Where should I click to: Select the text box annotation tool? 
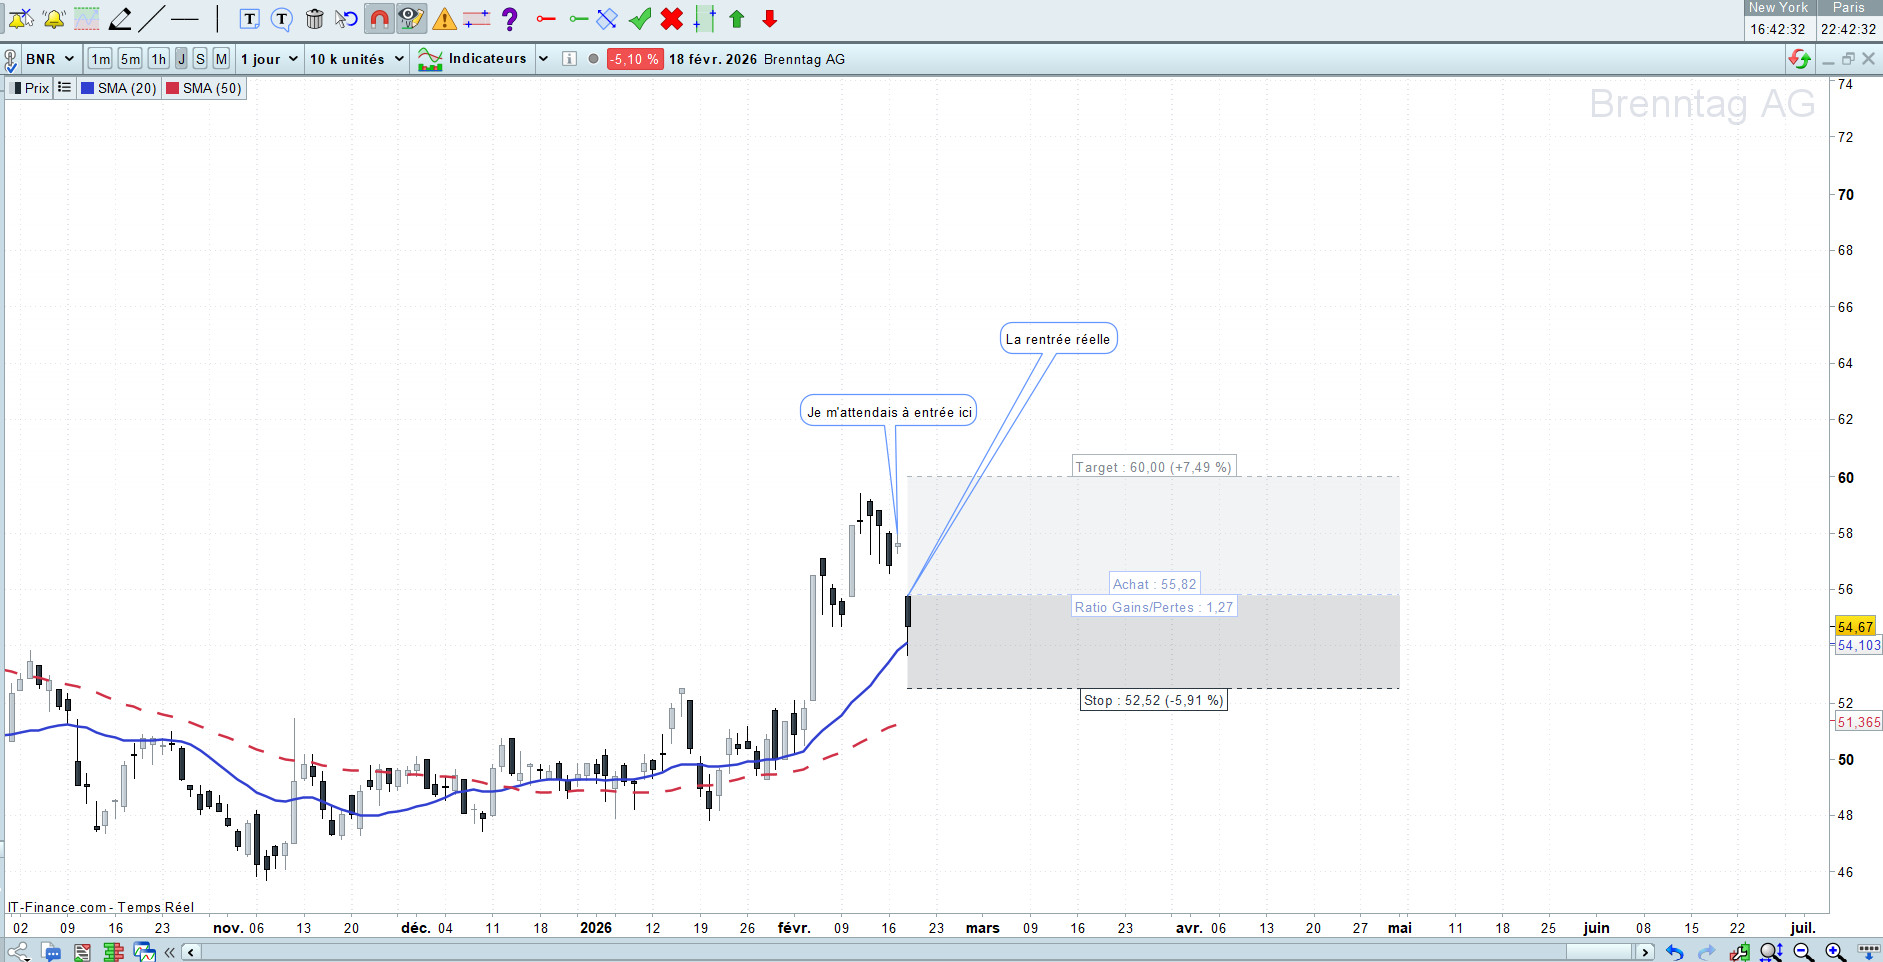click(250, 18)
